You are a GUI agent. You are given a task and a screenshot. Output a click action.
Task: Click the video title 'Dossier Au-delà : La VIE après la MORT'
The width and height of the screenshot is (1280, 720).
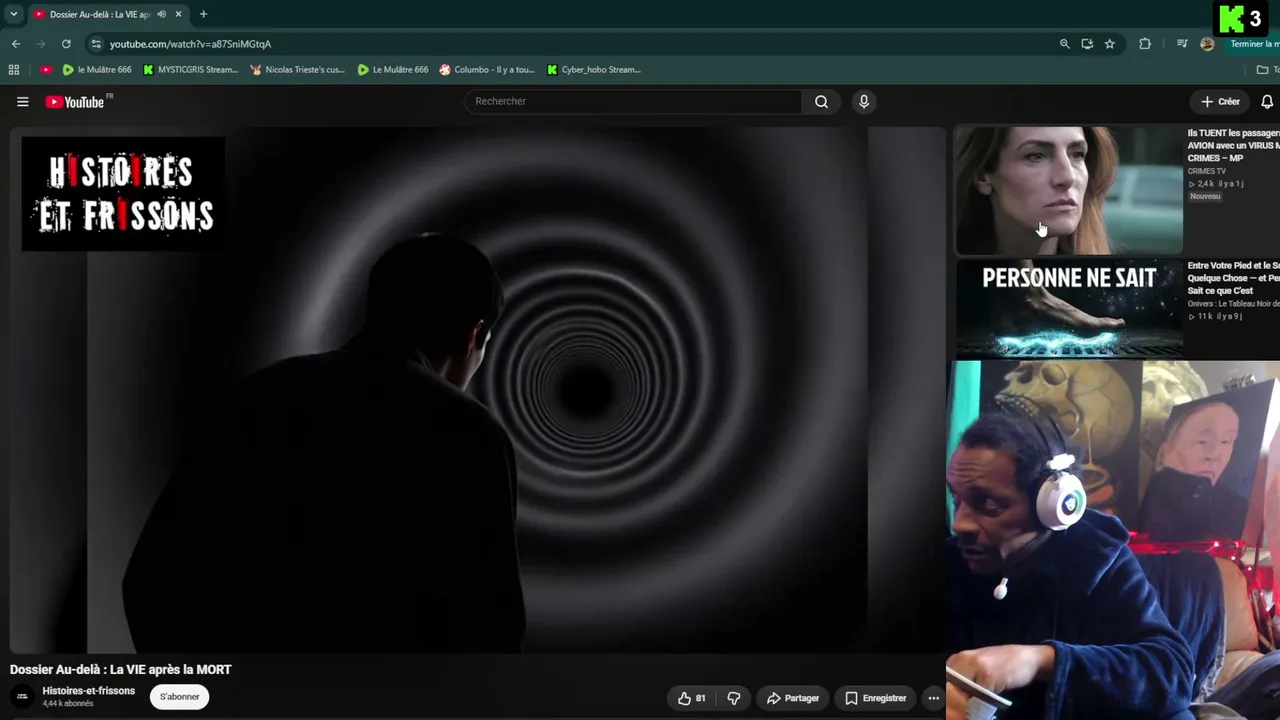[121, 670]
